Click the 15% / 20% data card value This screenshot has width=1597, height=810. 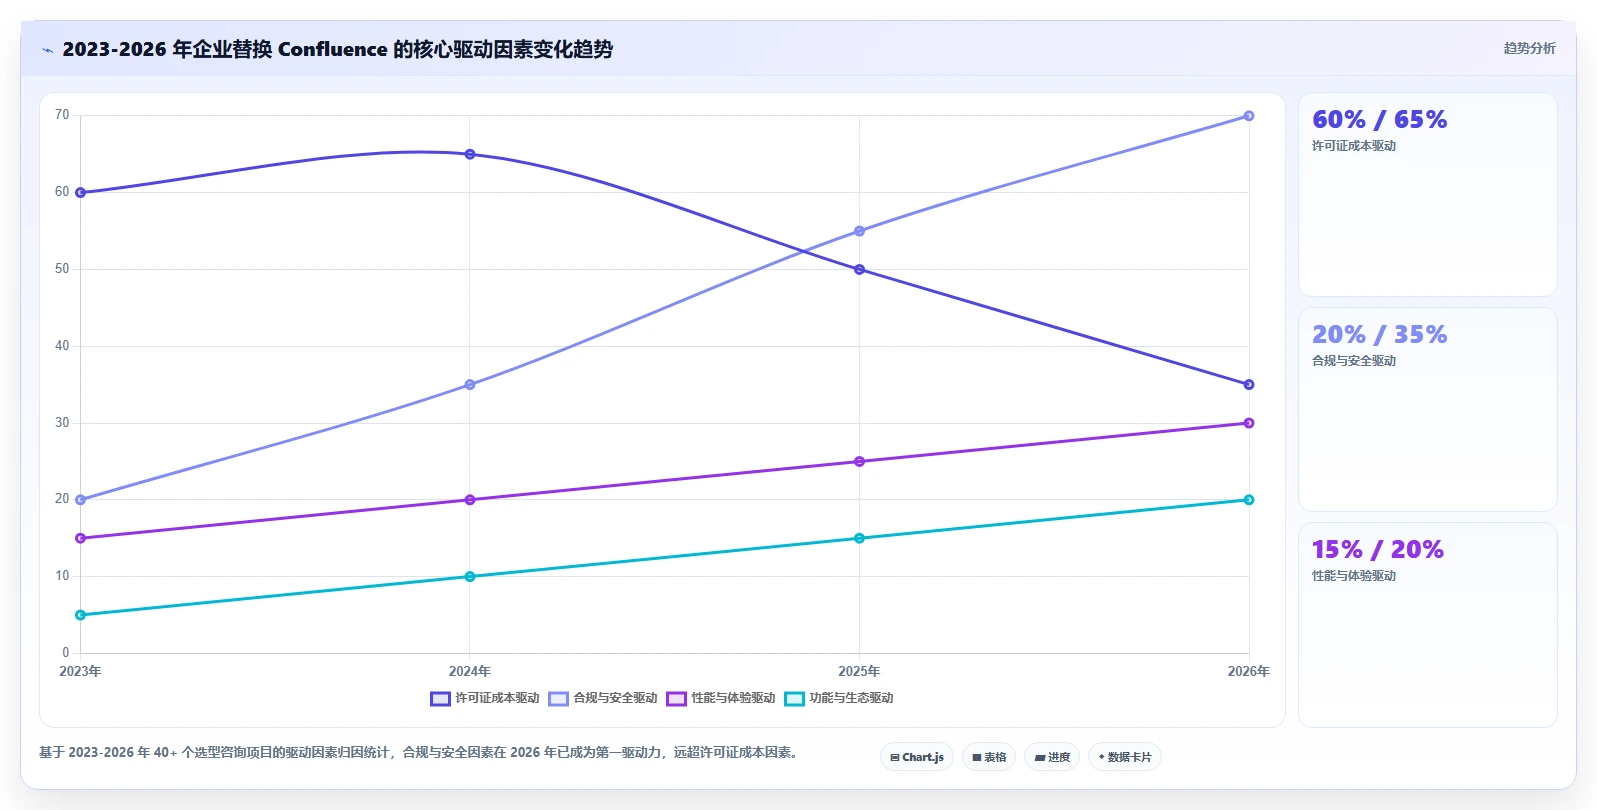tap(1377, 550)
